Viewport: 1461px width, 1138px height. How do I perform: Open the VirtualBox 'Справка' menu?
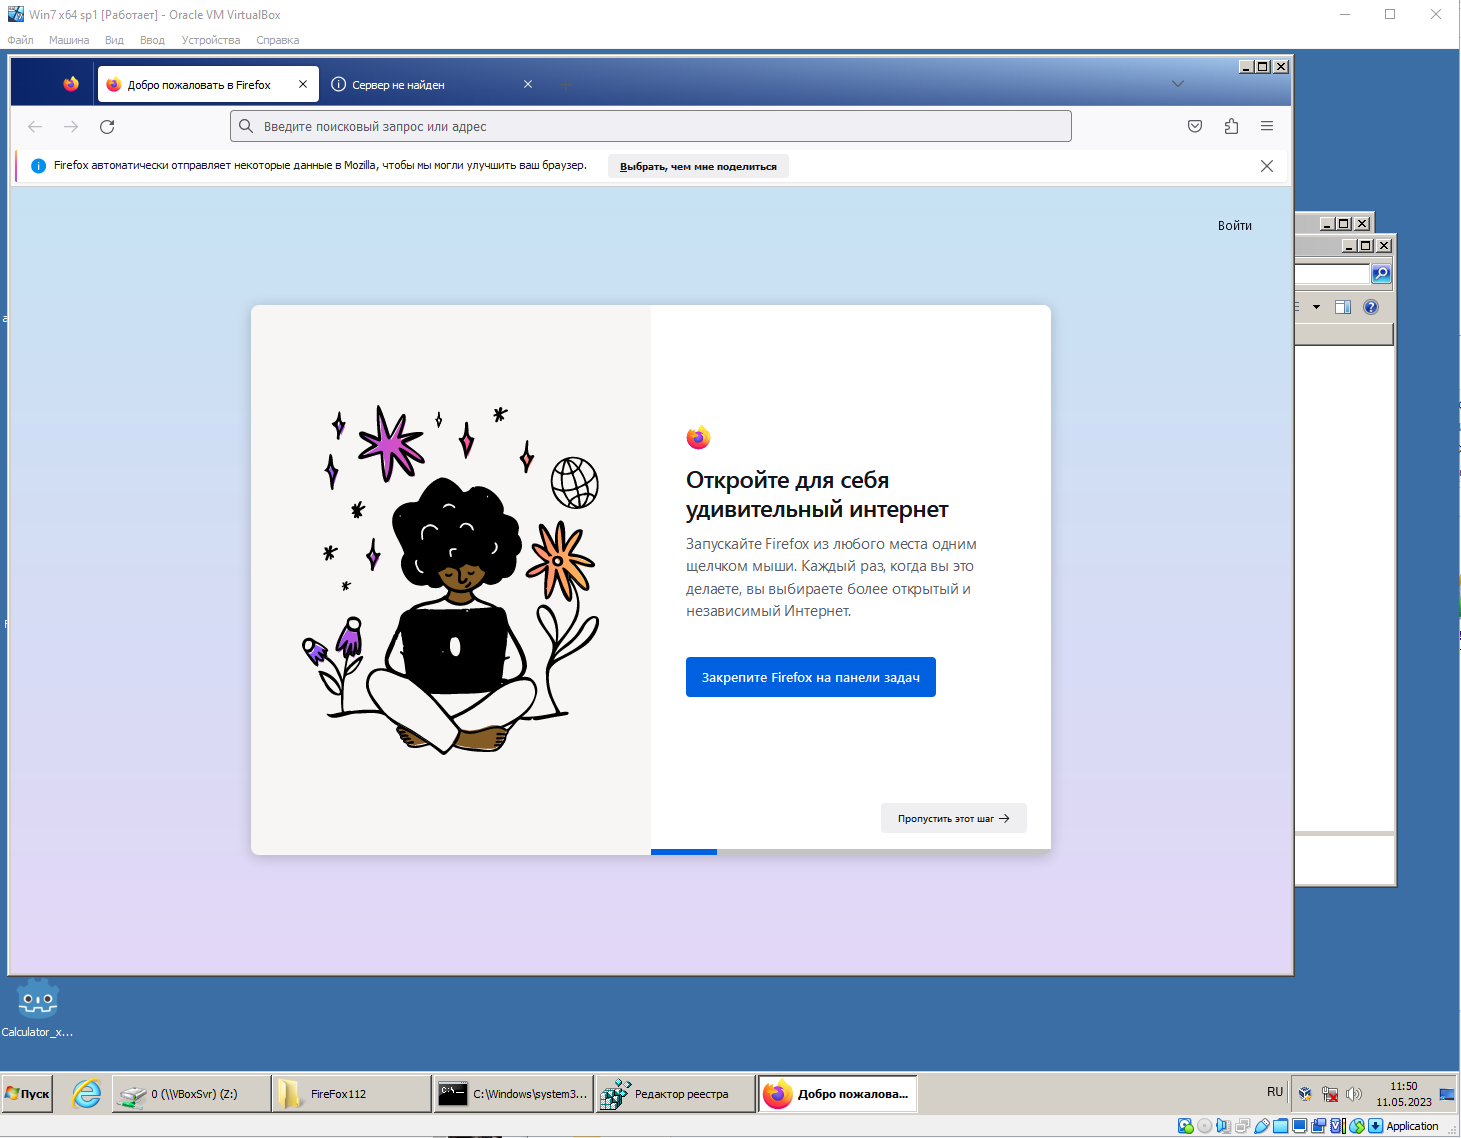click(278, 40)
